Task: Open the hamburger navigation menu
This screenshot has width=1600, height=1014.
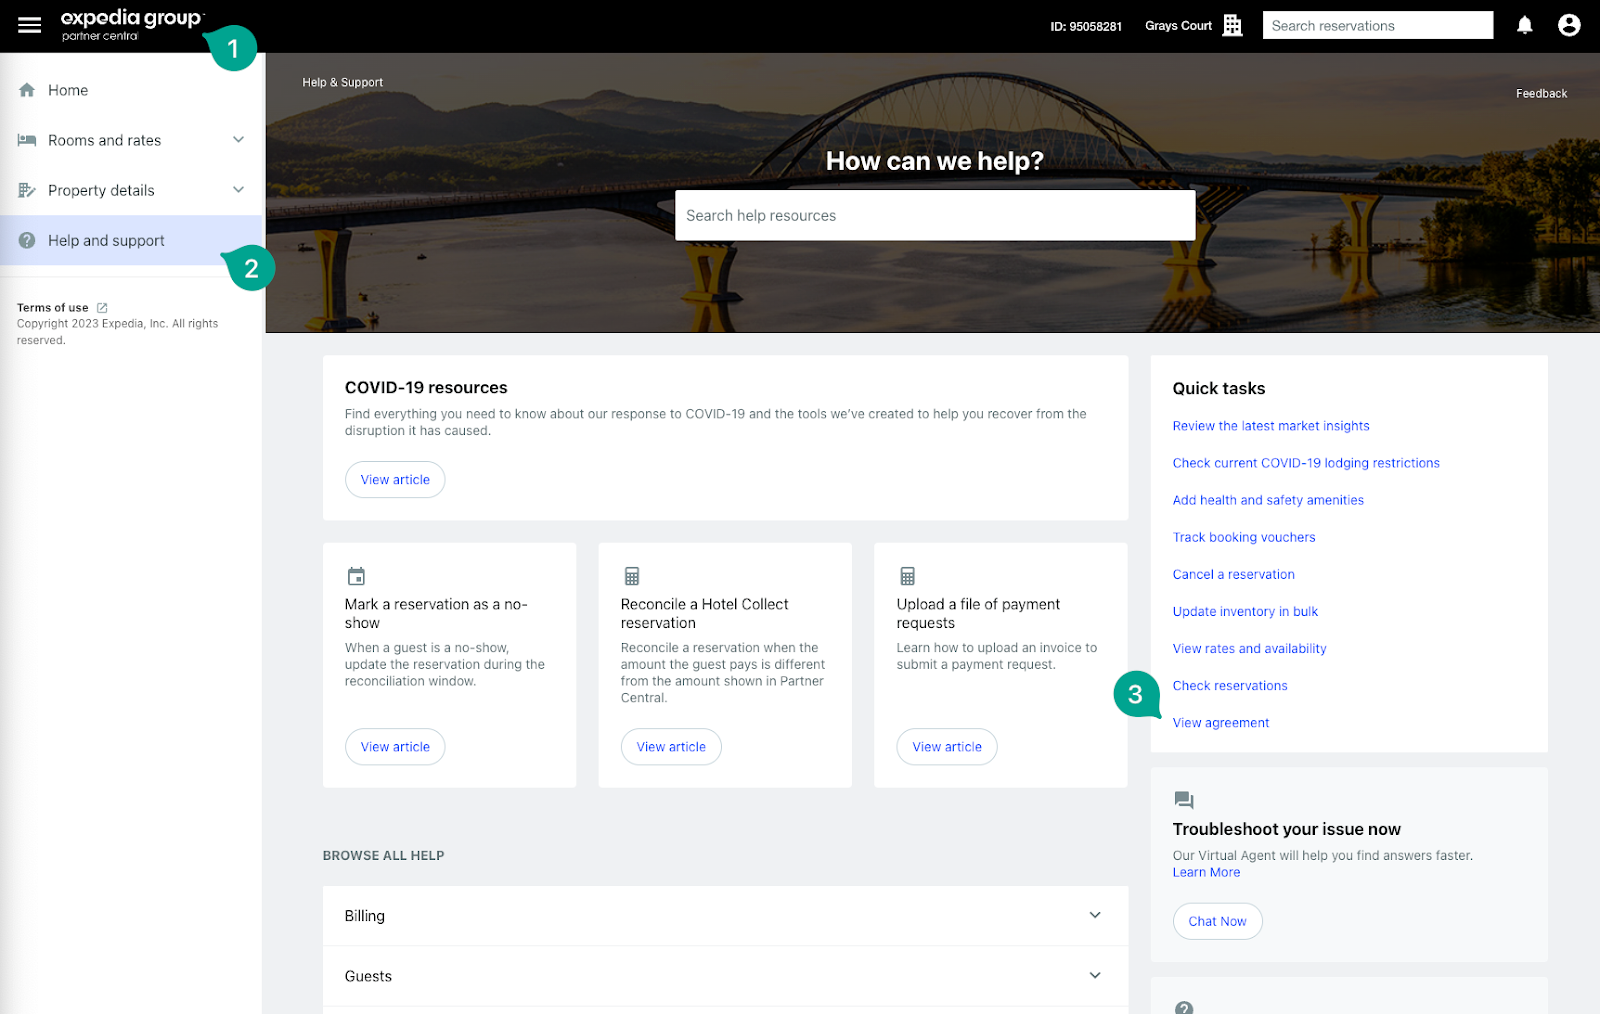Action: coord(30,25)
